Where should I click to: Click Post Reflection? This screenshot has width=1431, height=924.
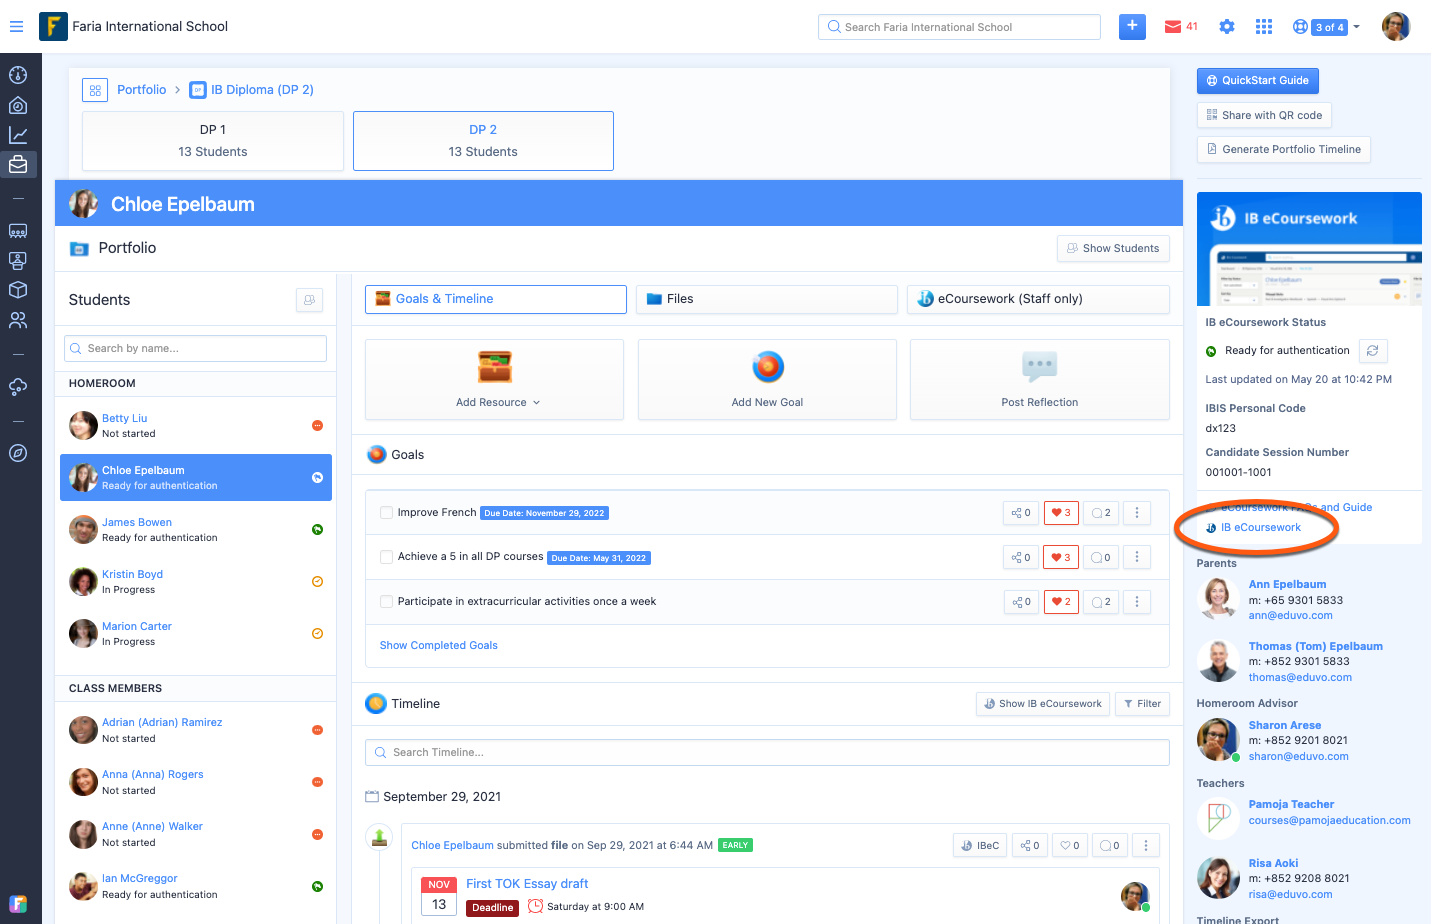click(x=1040, y=380)
